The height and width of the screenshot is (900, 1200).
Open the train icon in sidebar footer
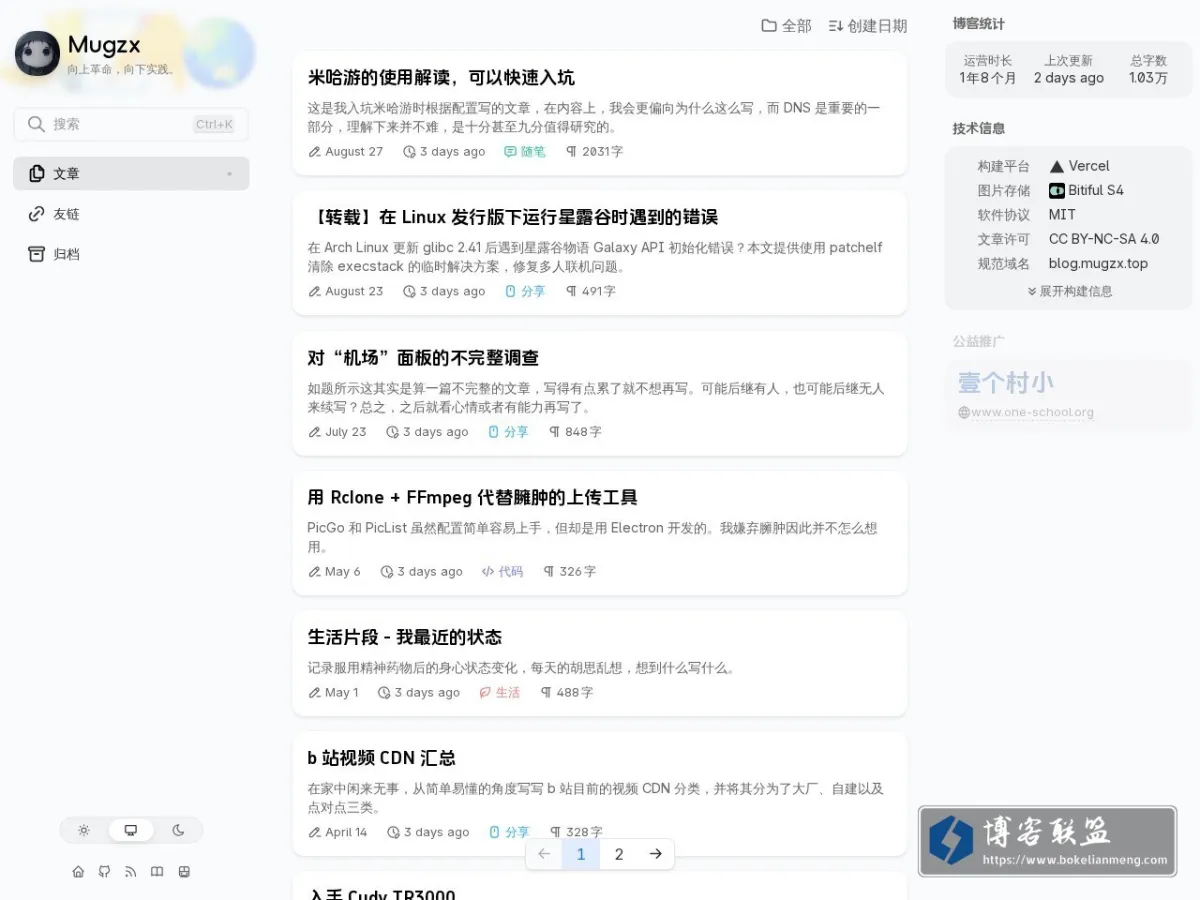(x=184, y=872)
